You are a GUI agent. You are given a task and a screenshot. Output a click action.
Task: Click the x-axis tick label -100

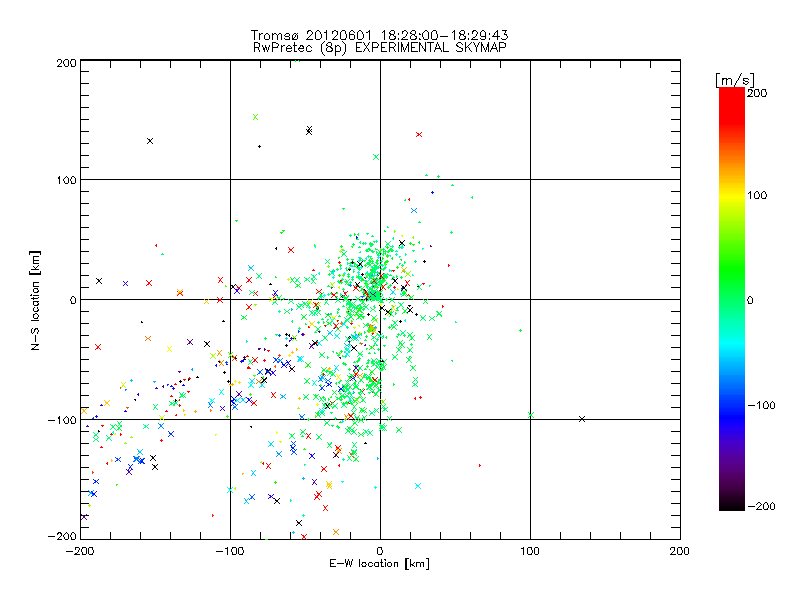click(230, 551)
